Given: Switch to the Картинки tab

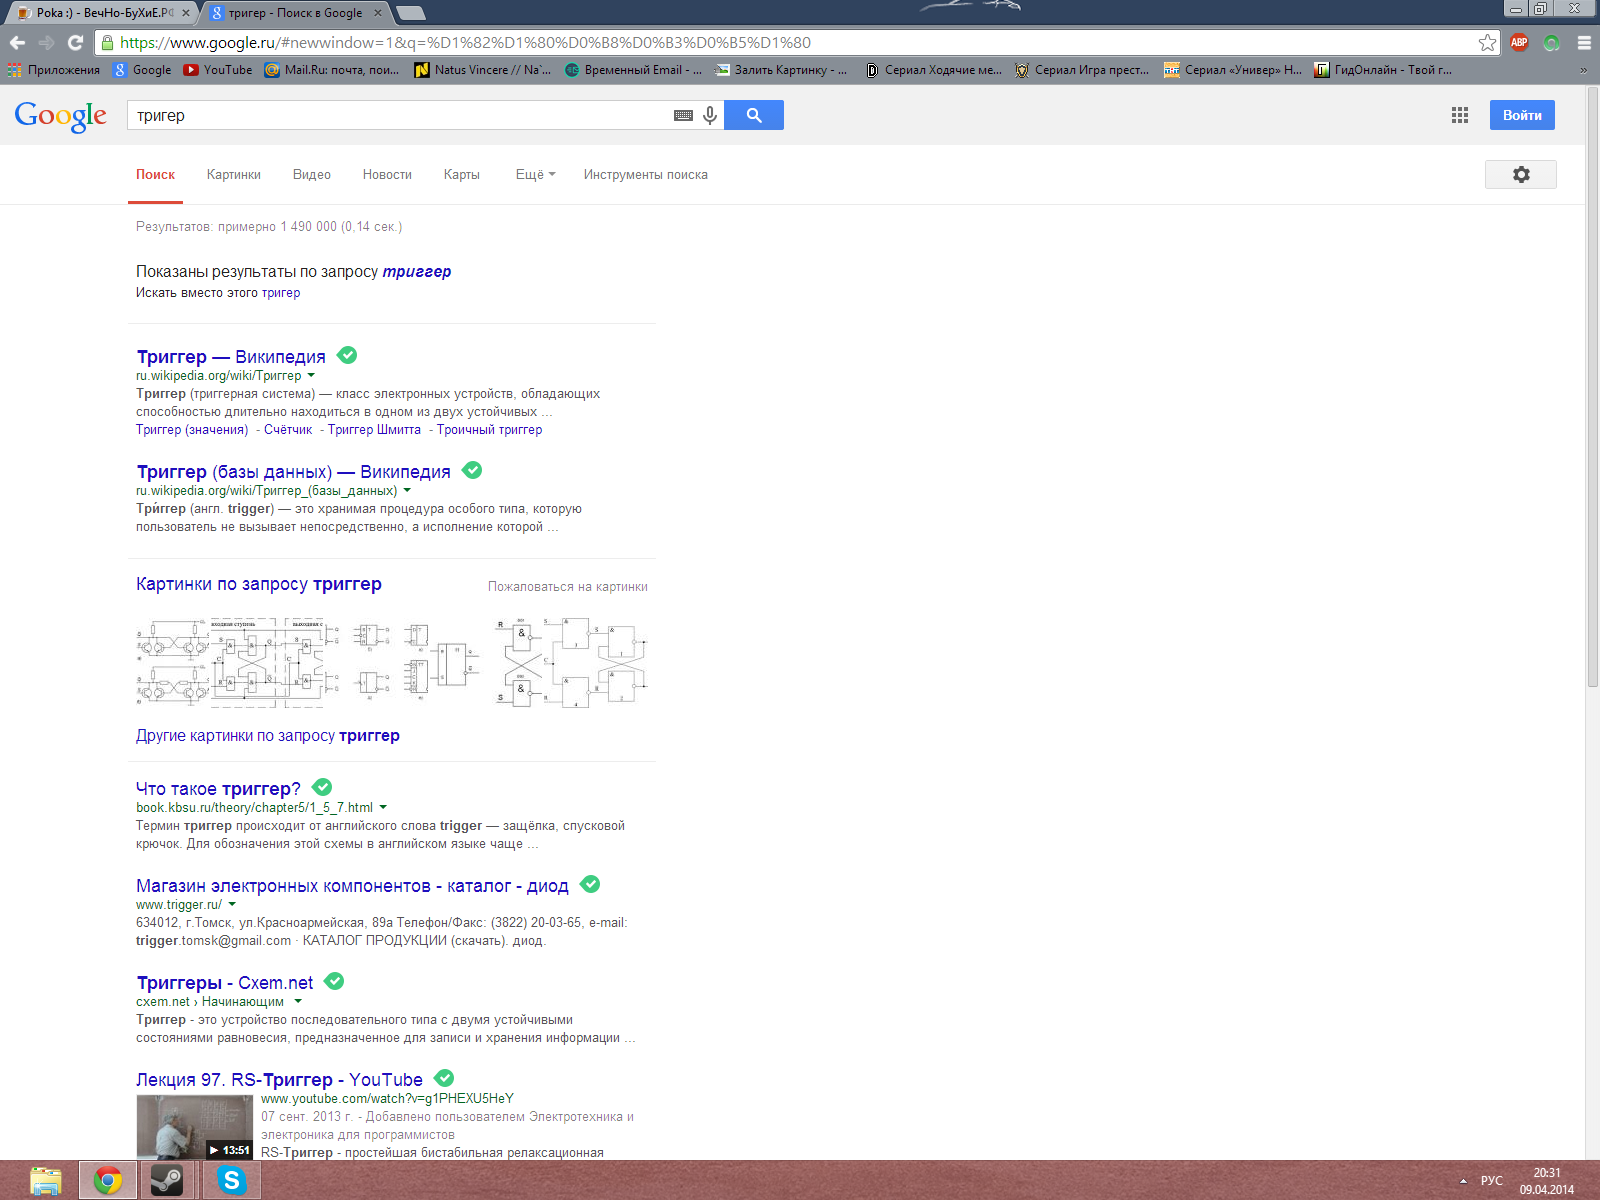Looking at the screenshot, I should 234,175.
